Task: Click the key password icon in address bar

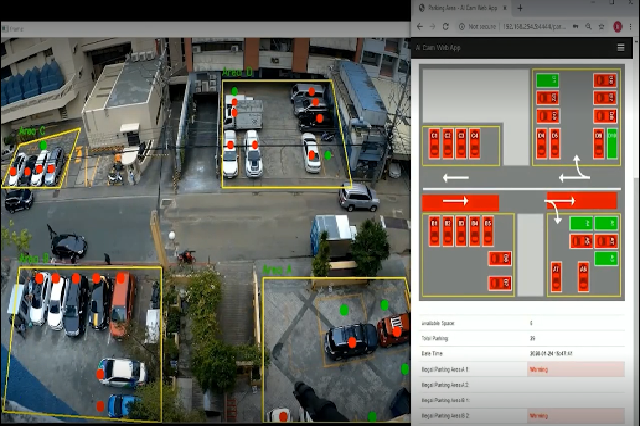Action: coord(576,27)
